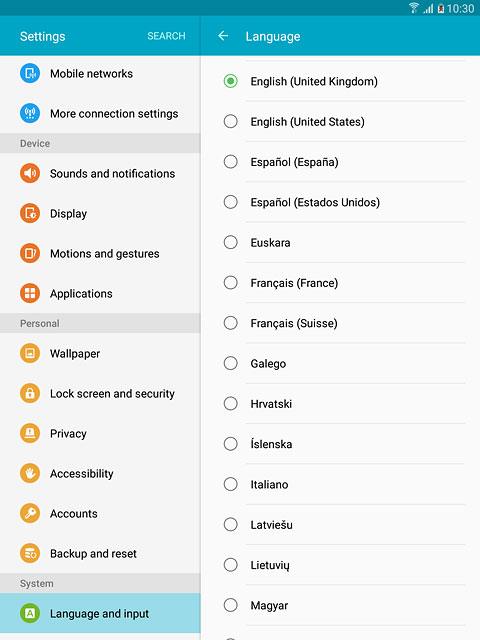Open the Applications grid icon
The image size is (480, 640).
click(30, 293)
